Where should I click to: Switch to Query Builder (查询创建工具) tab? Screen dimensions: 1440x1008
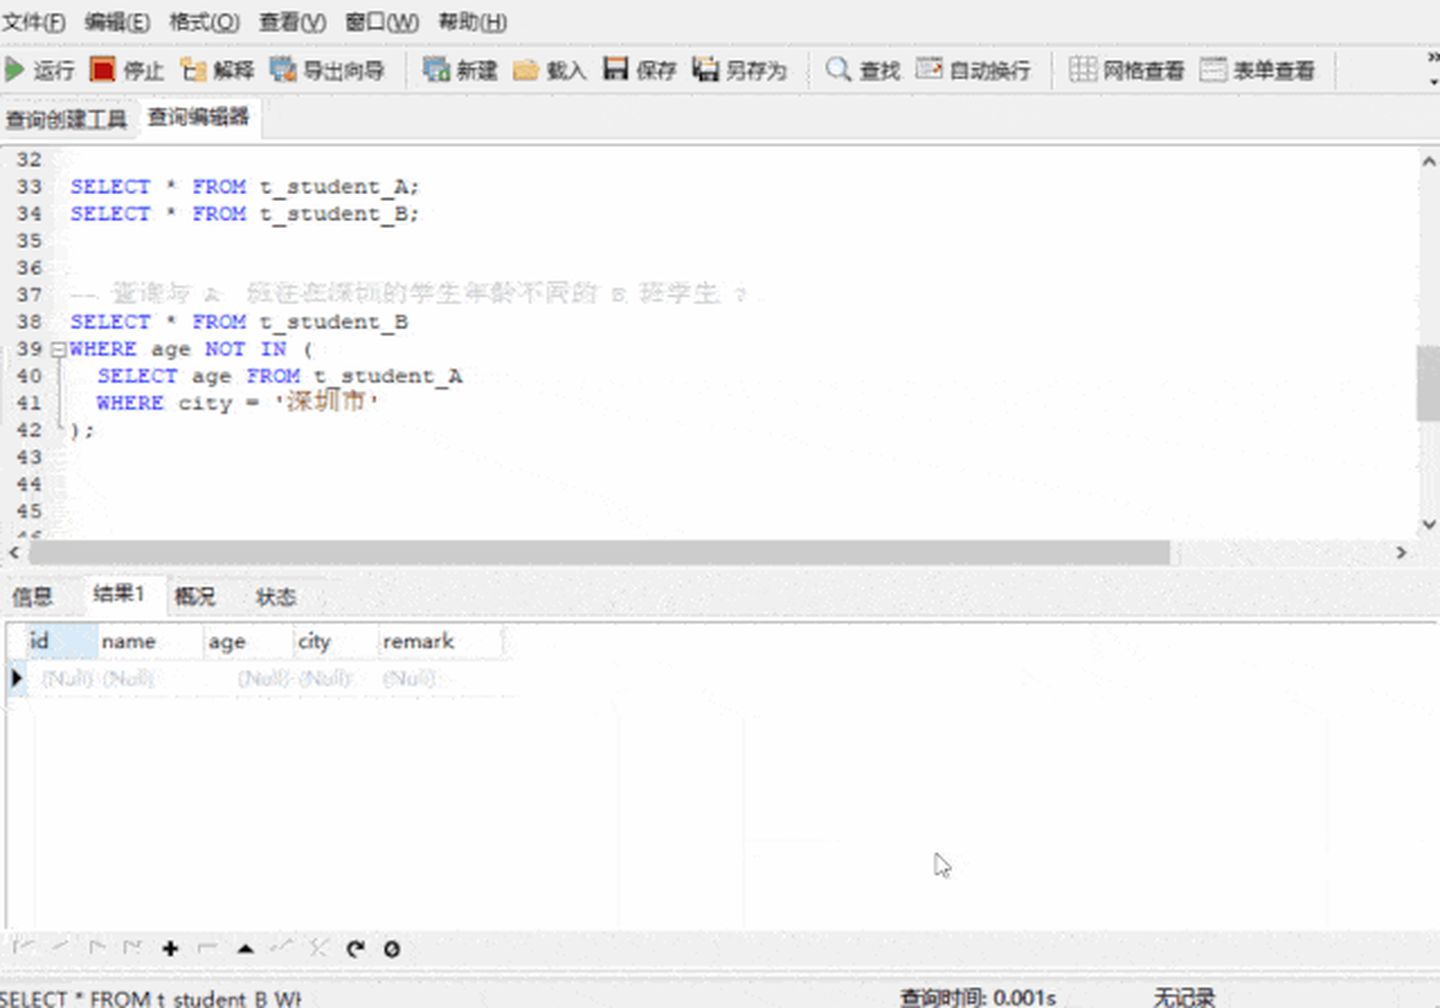coord(66,120)
